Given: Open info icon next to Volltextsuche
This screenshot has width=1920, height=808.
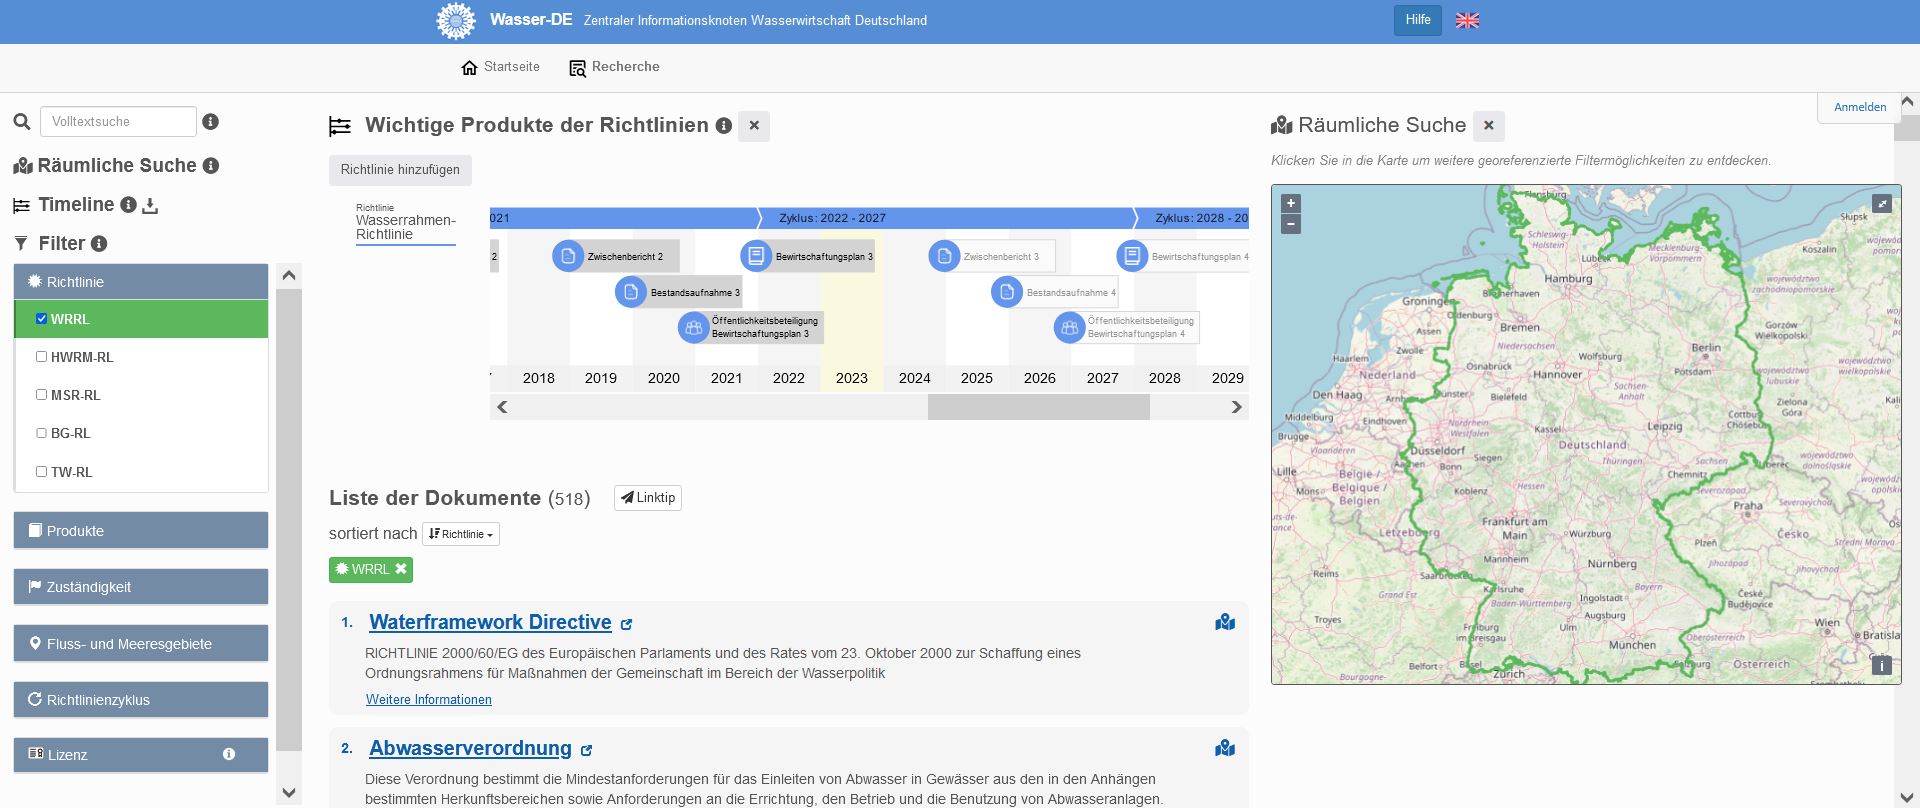Looking at the screenshot, I should coord(210,122).
